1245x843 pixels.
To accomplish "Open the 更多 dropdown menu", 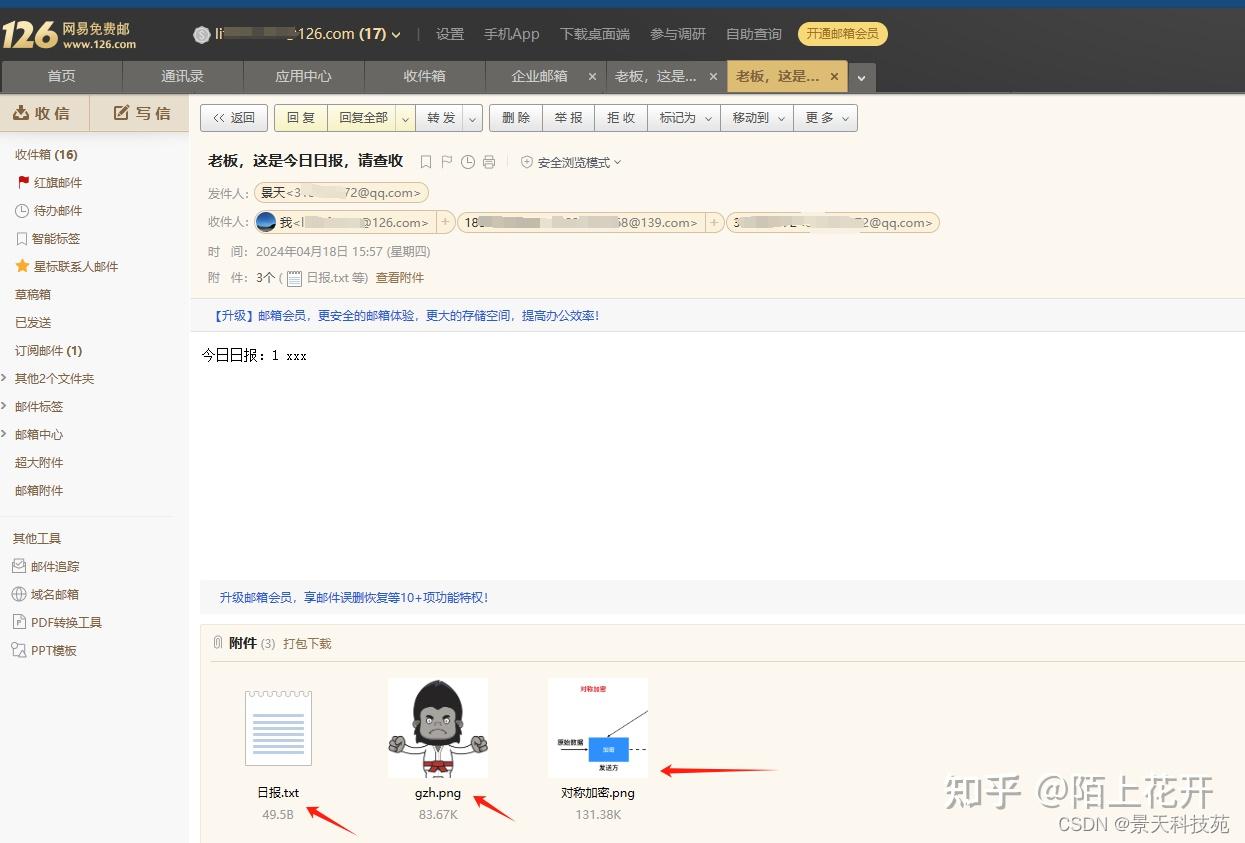I will pos(826,117).
